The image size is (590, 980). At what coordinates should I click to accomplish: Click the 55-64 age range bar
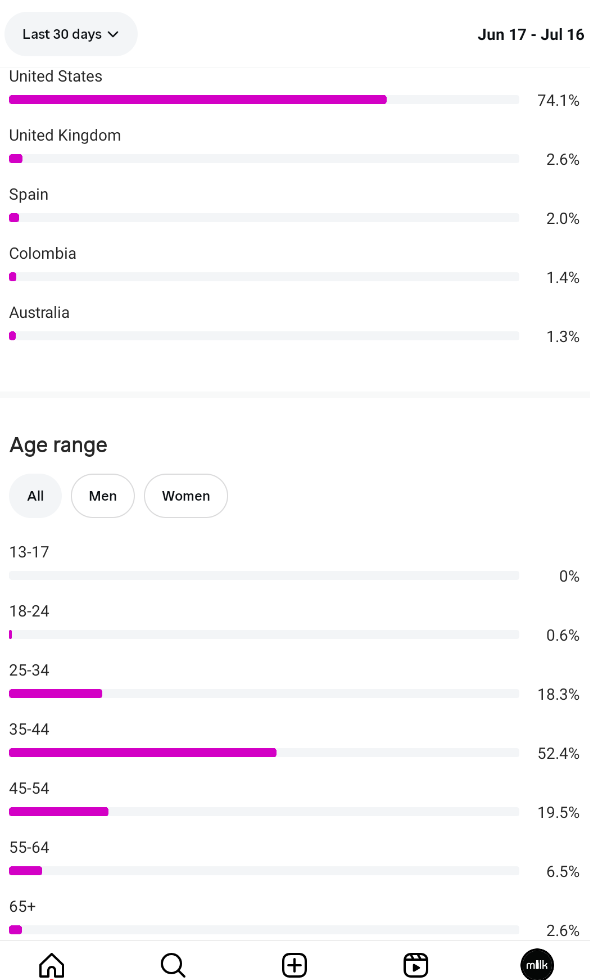[x=264, y=871]
